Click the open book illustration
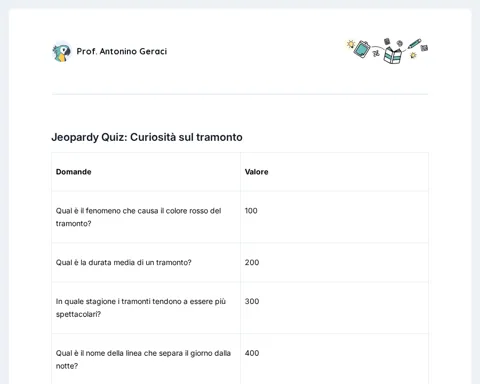The image size is (480, 384). (393, 56)
